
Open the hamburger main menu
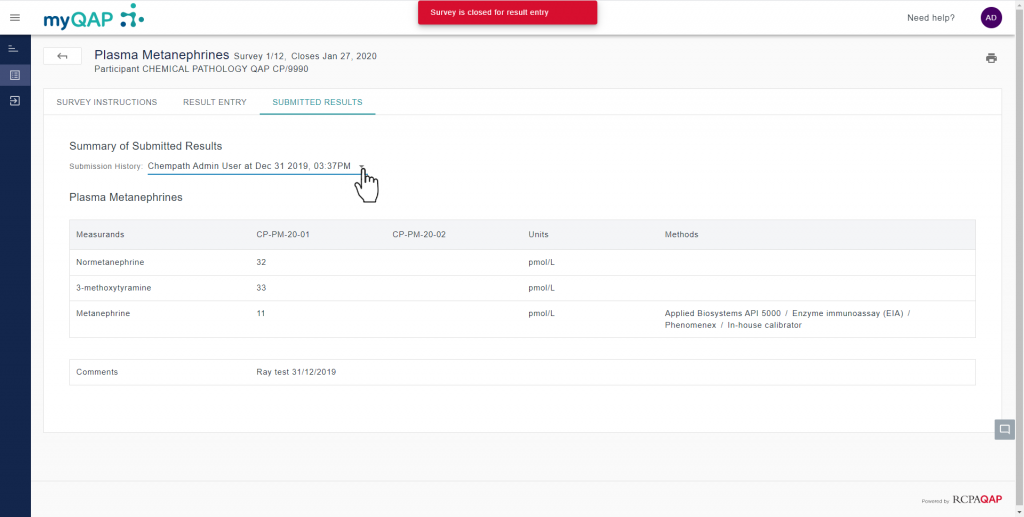click(15, 18)
